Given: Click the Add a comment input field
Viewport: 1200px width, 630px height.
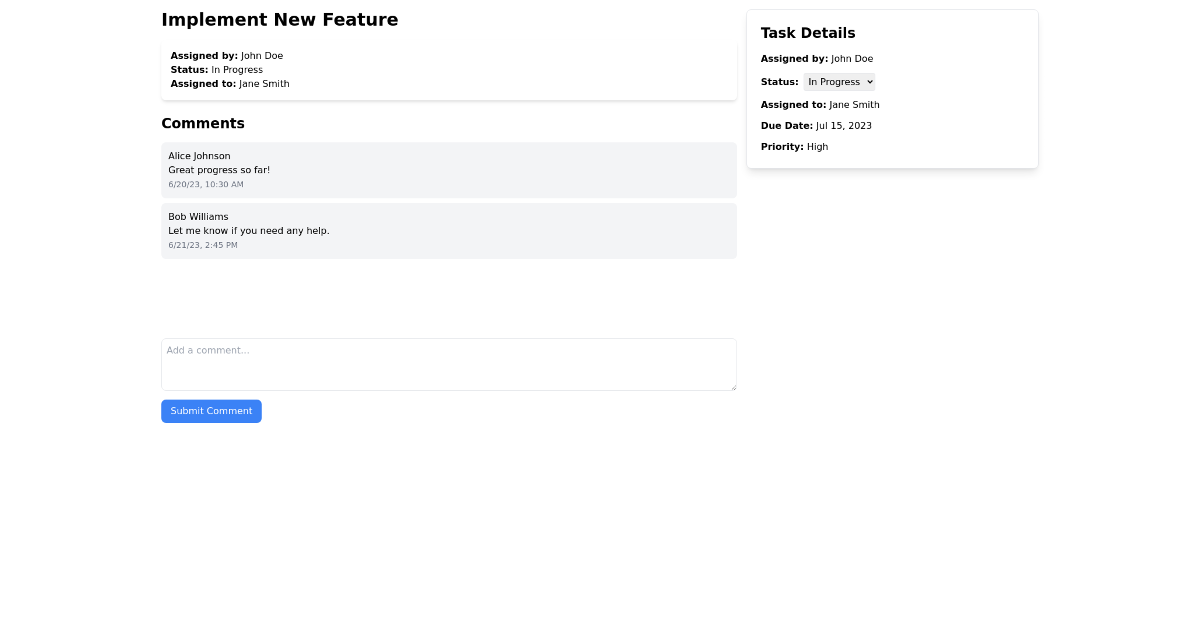Looking at the screenshot, I should pos(448,364).
